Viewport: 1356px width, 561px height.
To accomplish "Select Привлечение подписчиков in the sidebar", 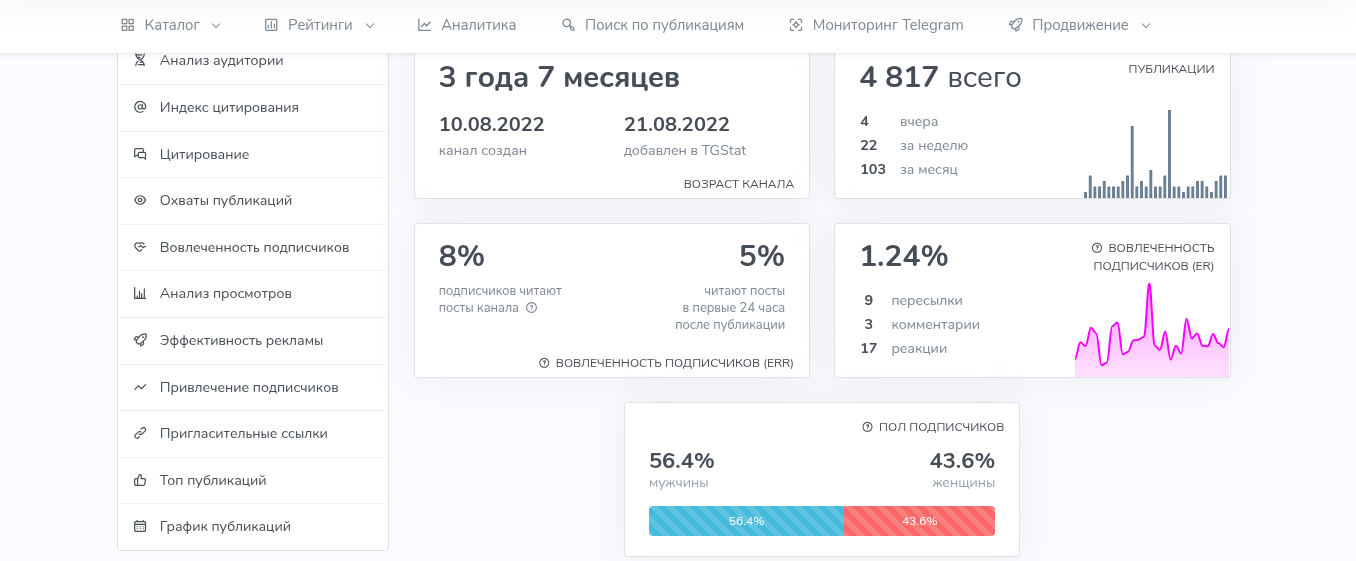I will (x=249, y=387).
